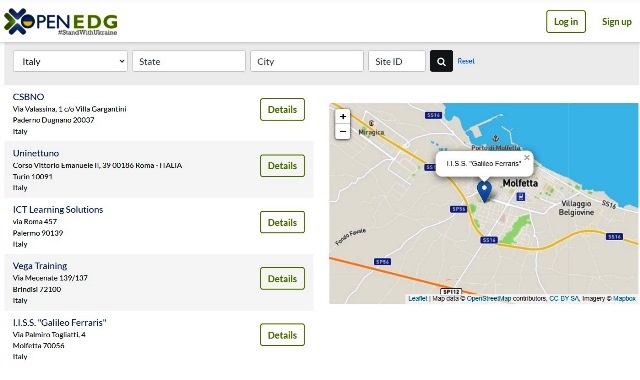Open the OpenStreetMap contributors link

click(489, 298)
